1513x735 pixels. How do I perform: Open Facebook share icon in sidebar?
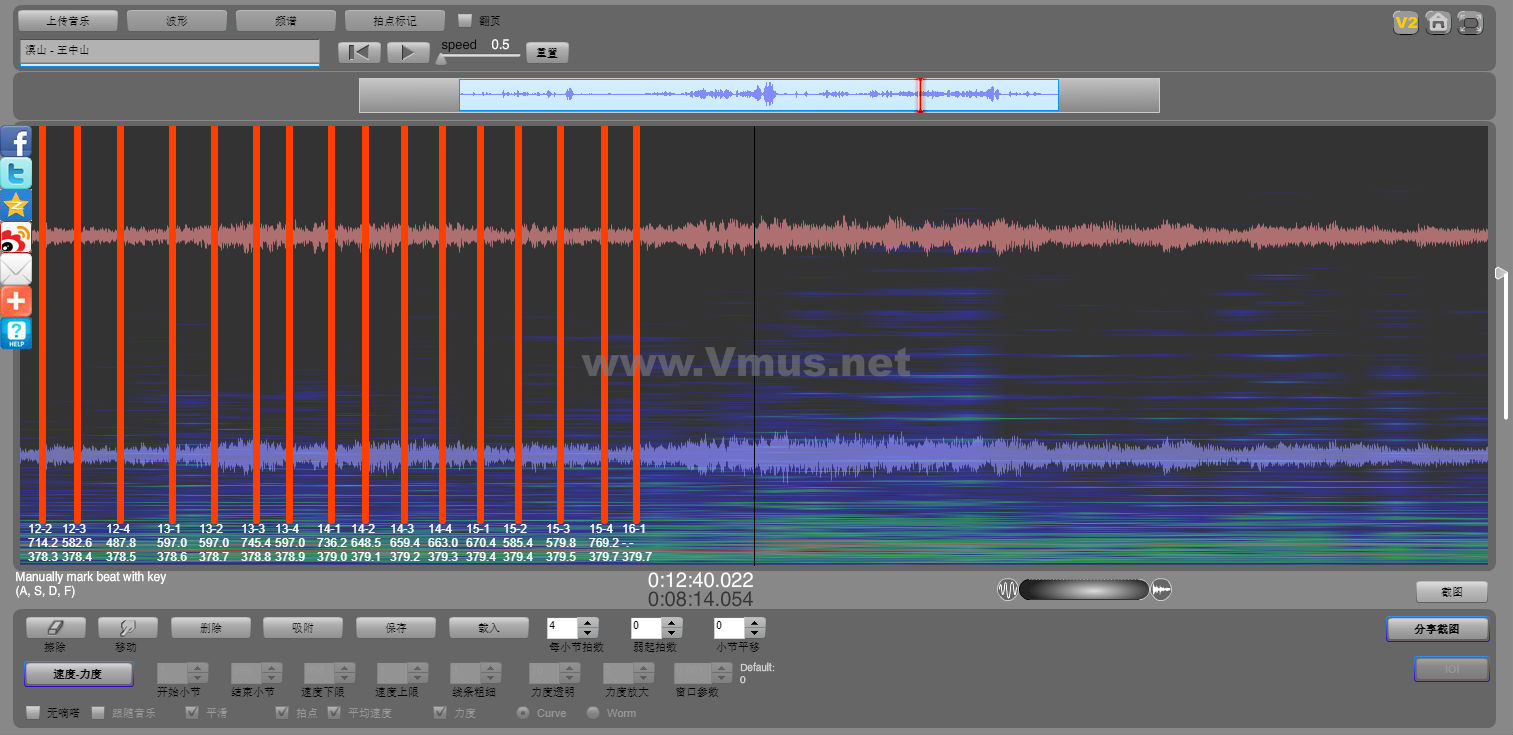(x=16, y=141)
